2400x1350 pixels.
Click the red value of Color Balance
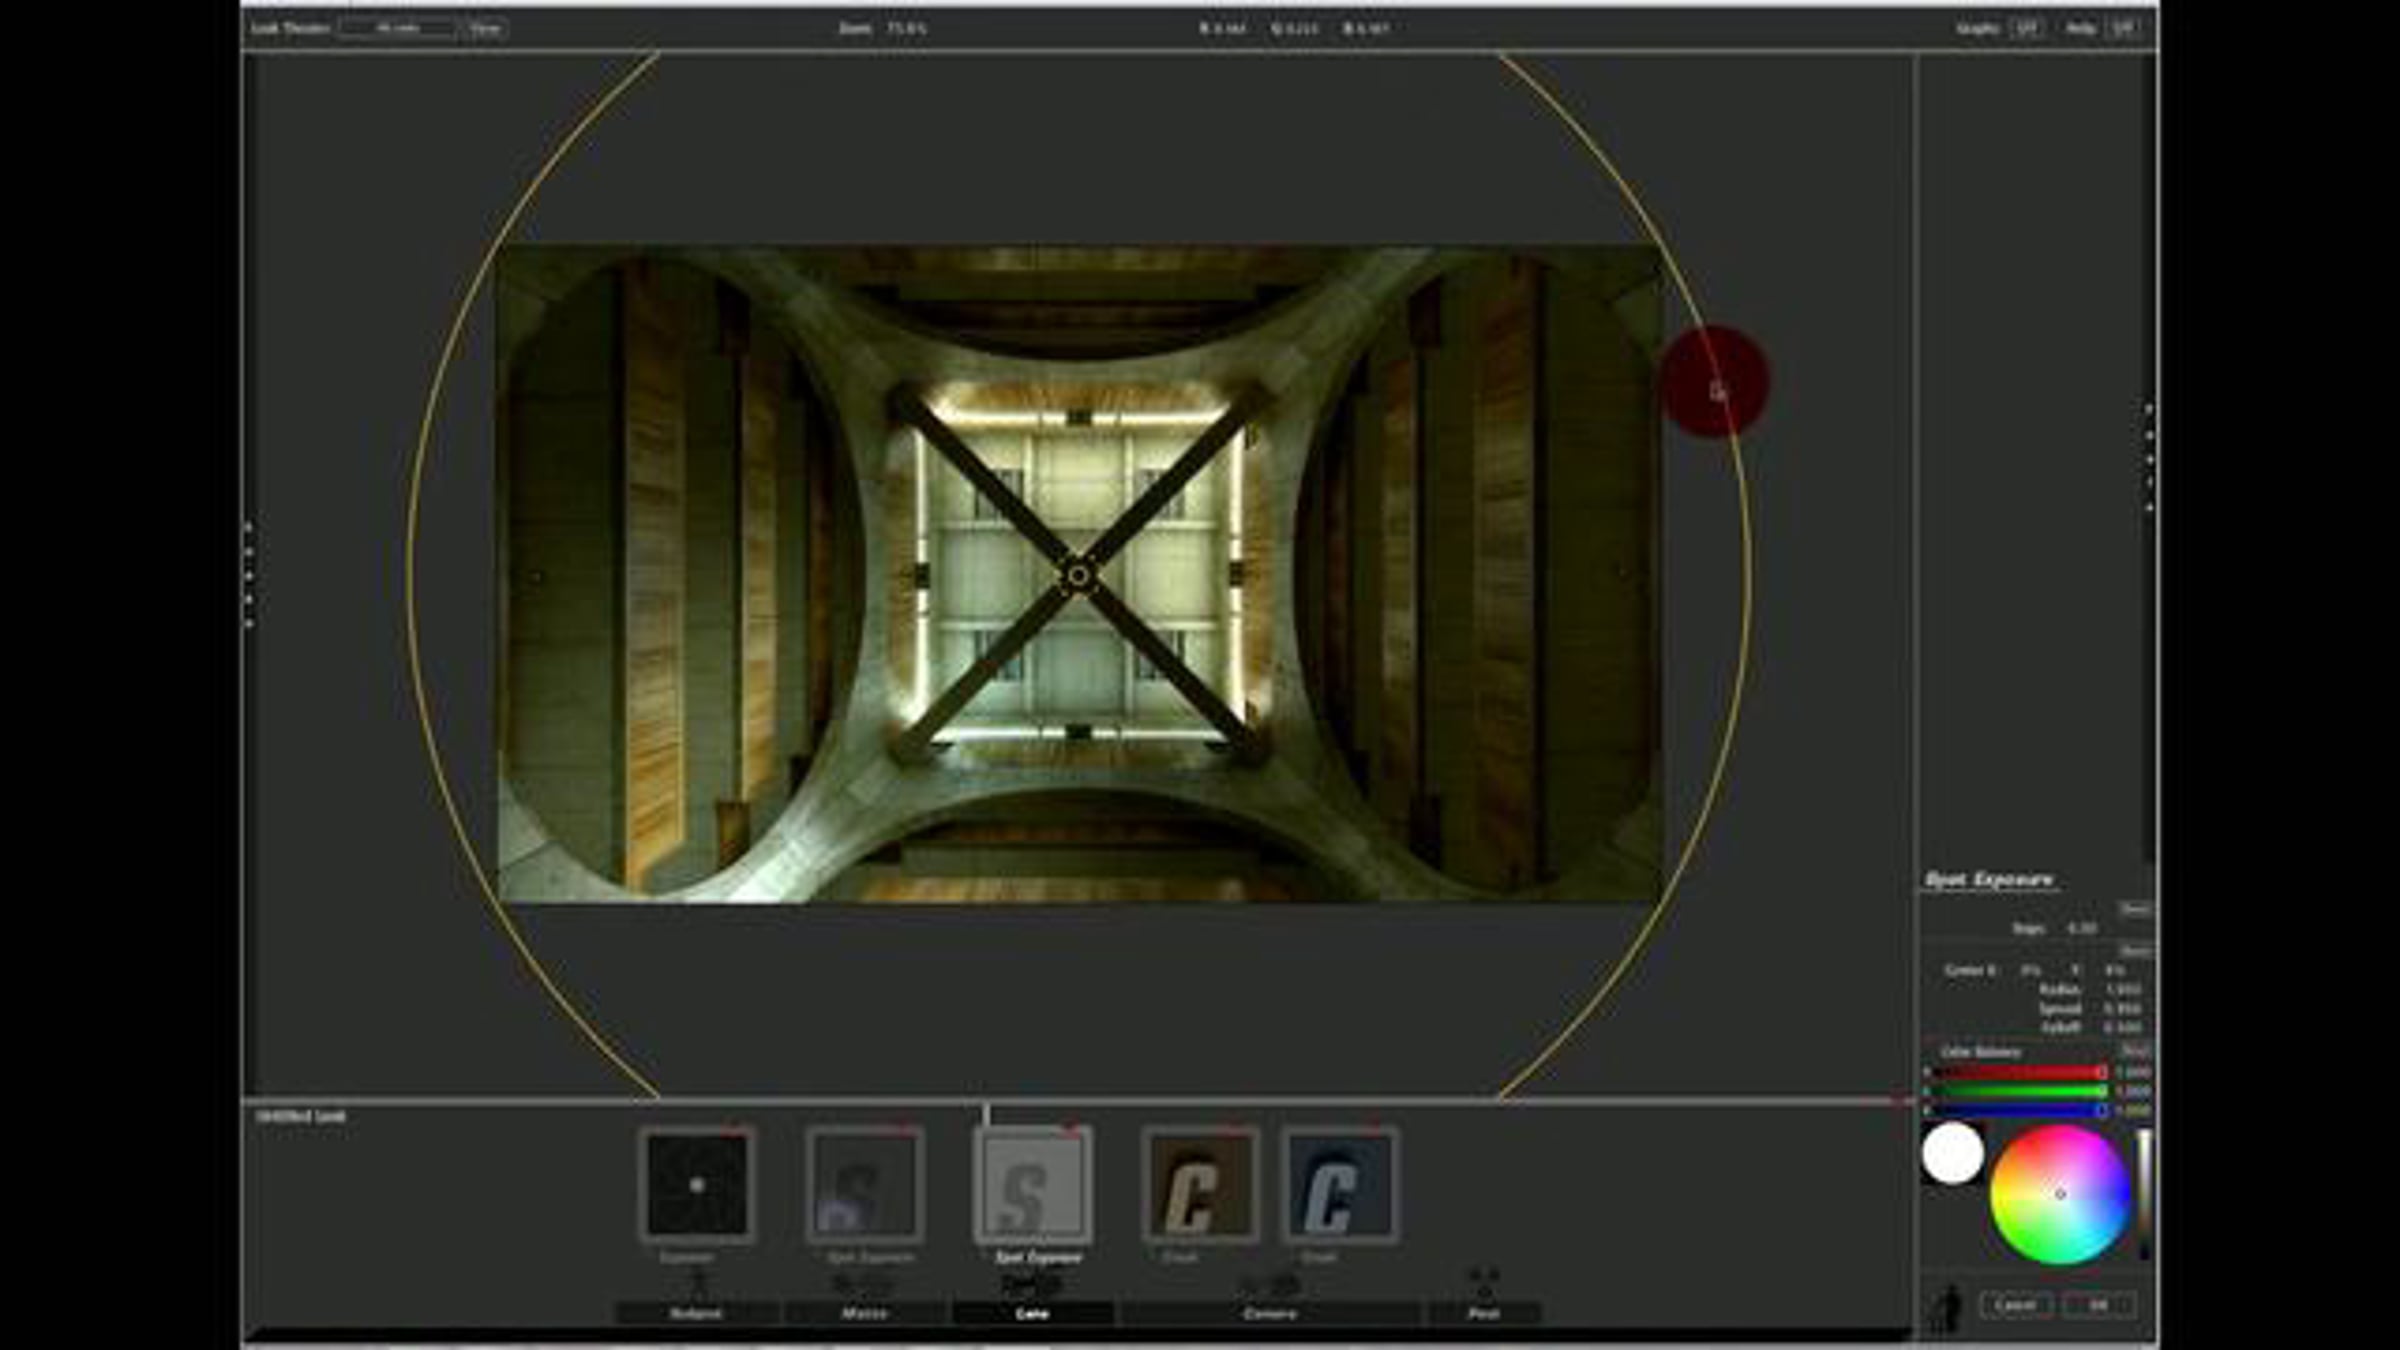click(x=2133, y=1072)
